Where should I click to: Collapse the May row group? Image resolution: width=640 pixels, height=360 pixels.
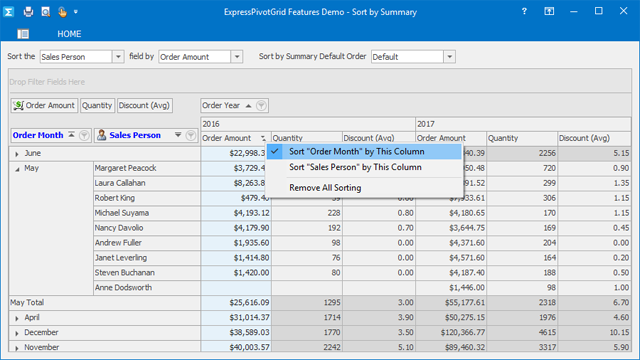[x=17, y=169]
